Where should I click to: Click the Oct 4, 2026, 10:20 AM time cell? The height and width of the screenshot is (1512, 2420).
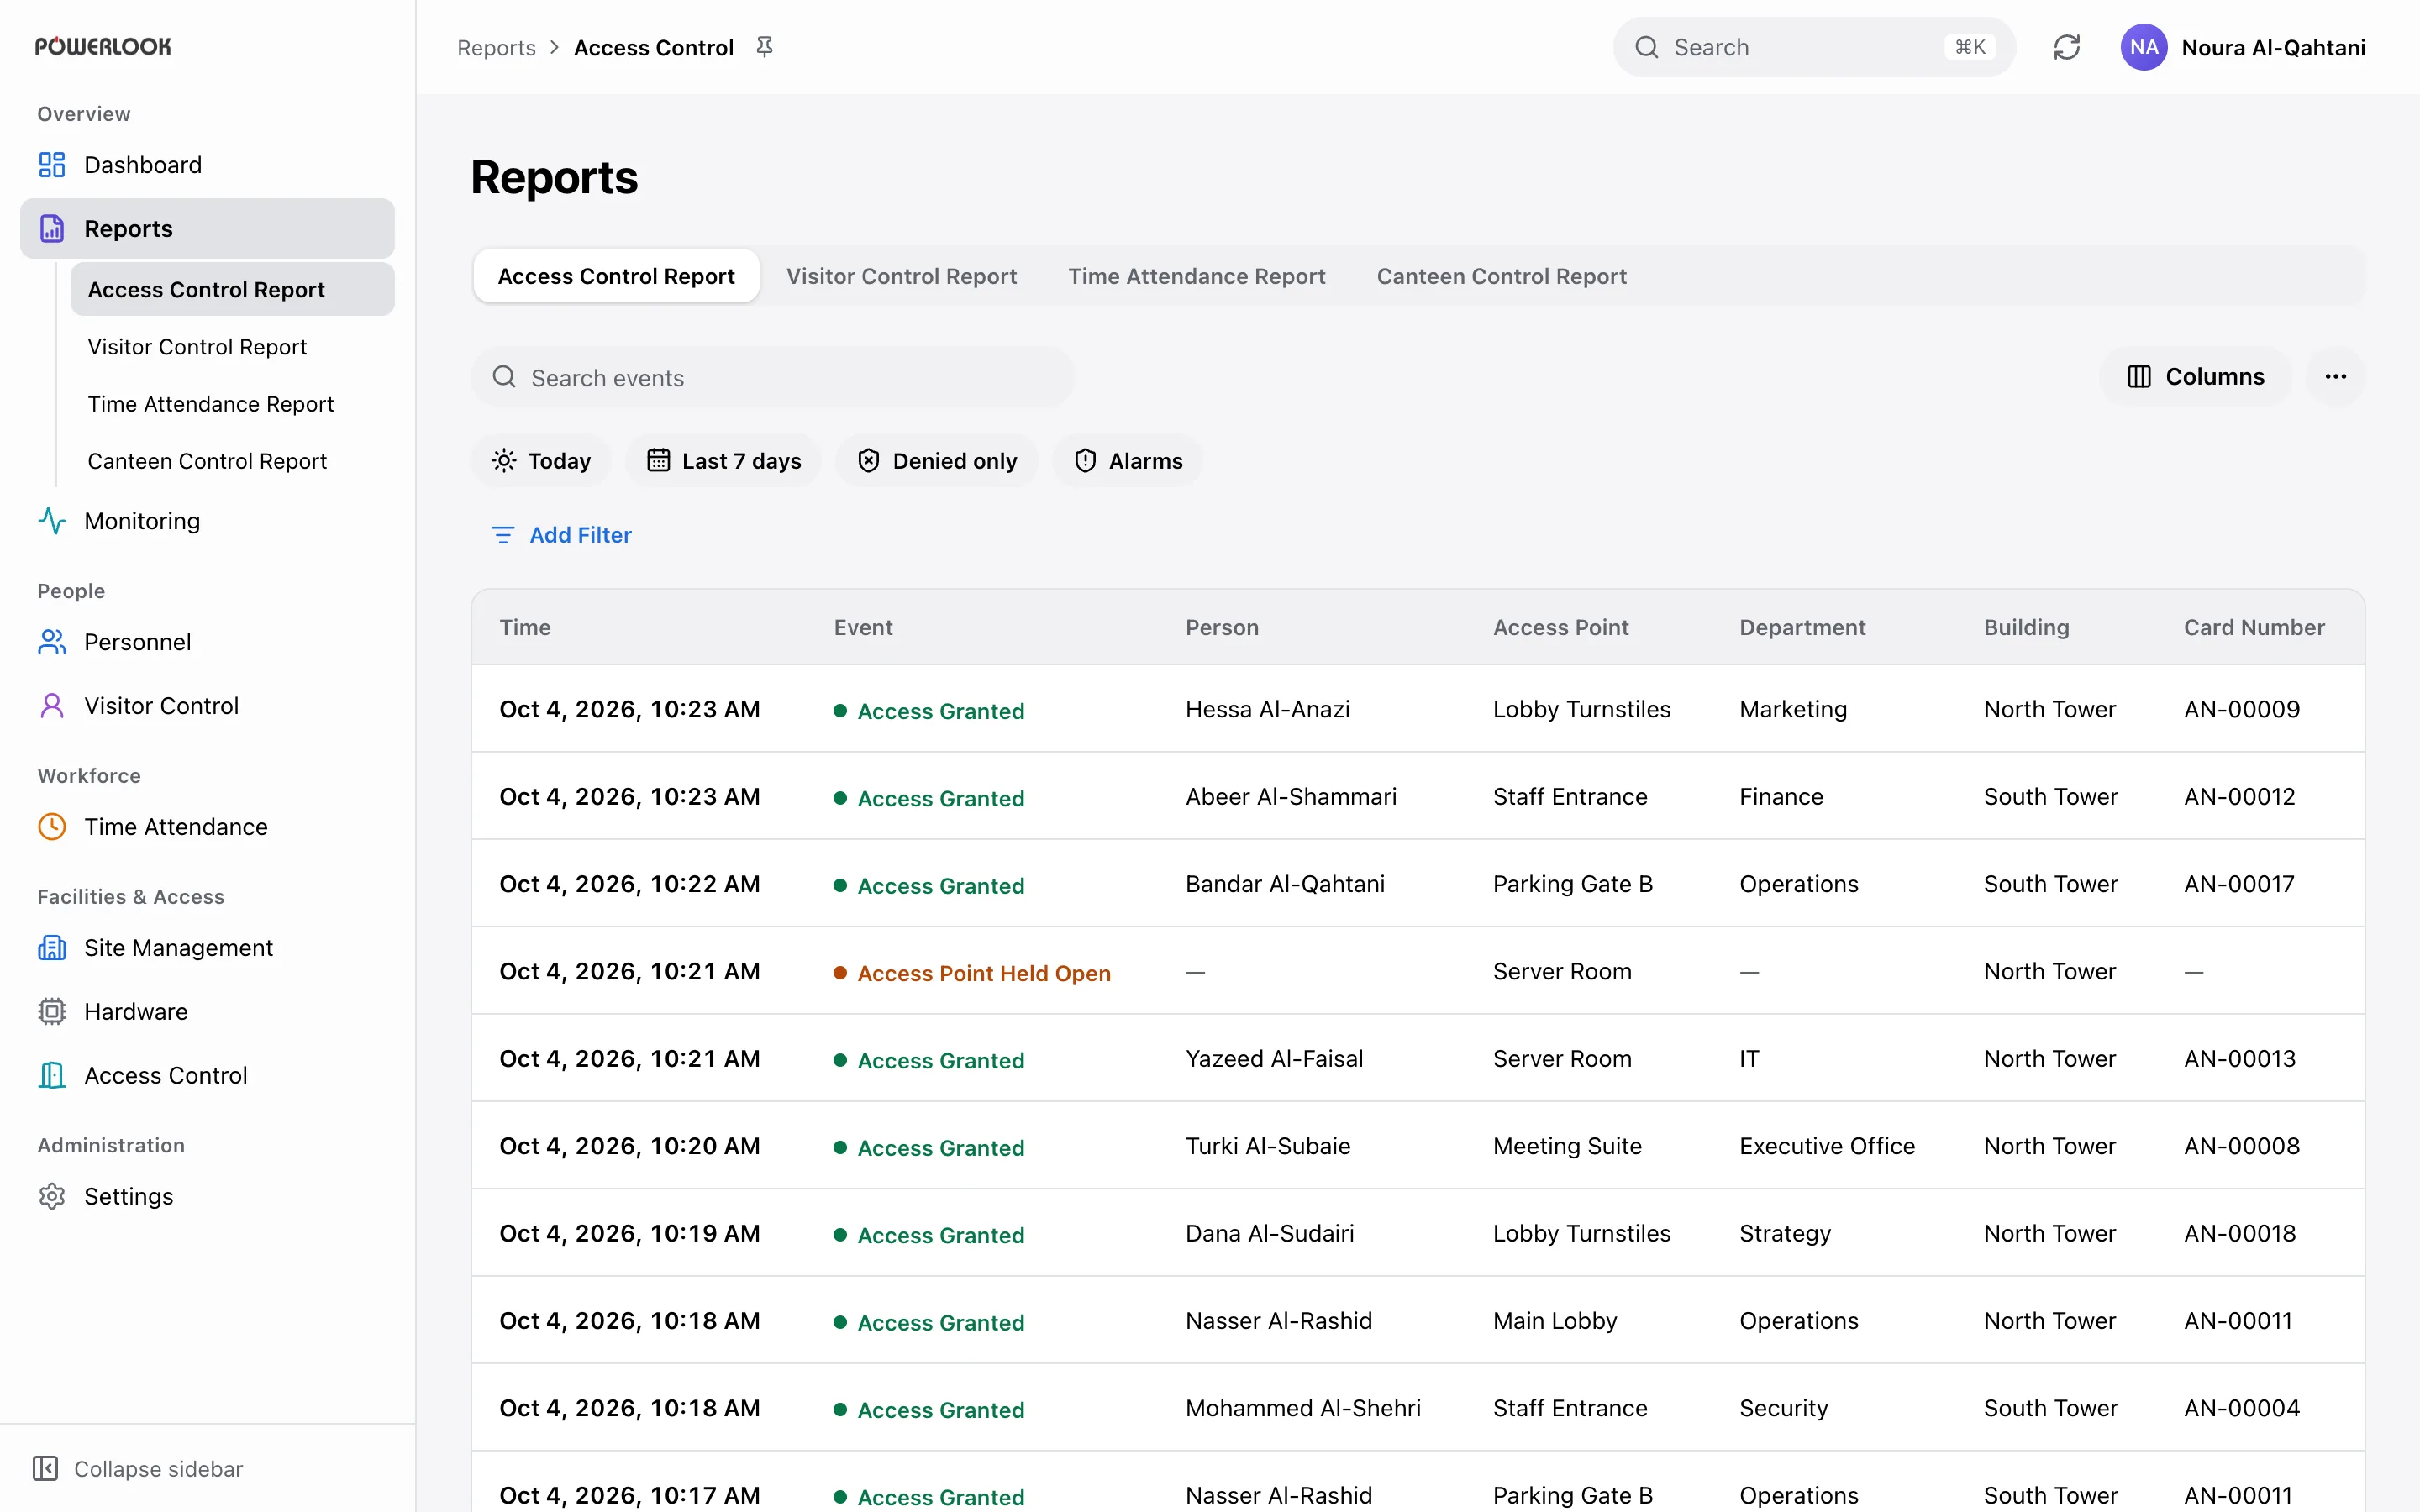click(629, 1146)
